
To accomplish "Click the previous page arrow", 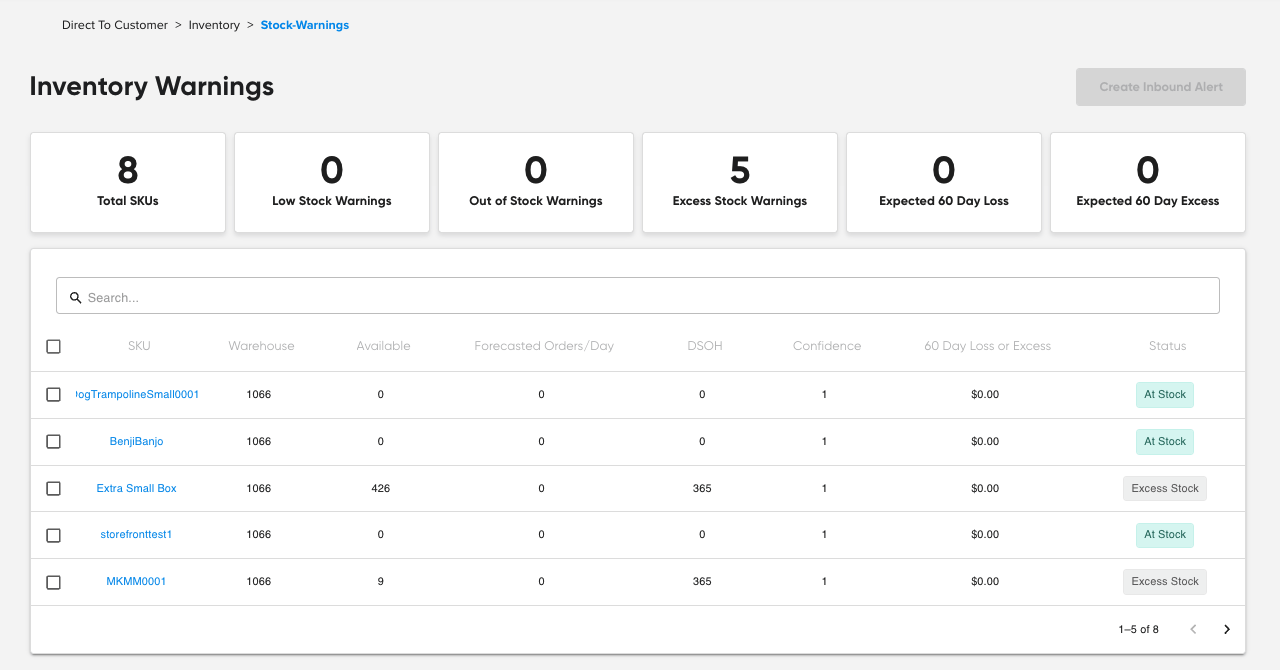I will tap(1193, 629).
